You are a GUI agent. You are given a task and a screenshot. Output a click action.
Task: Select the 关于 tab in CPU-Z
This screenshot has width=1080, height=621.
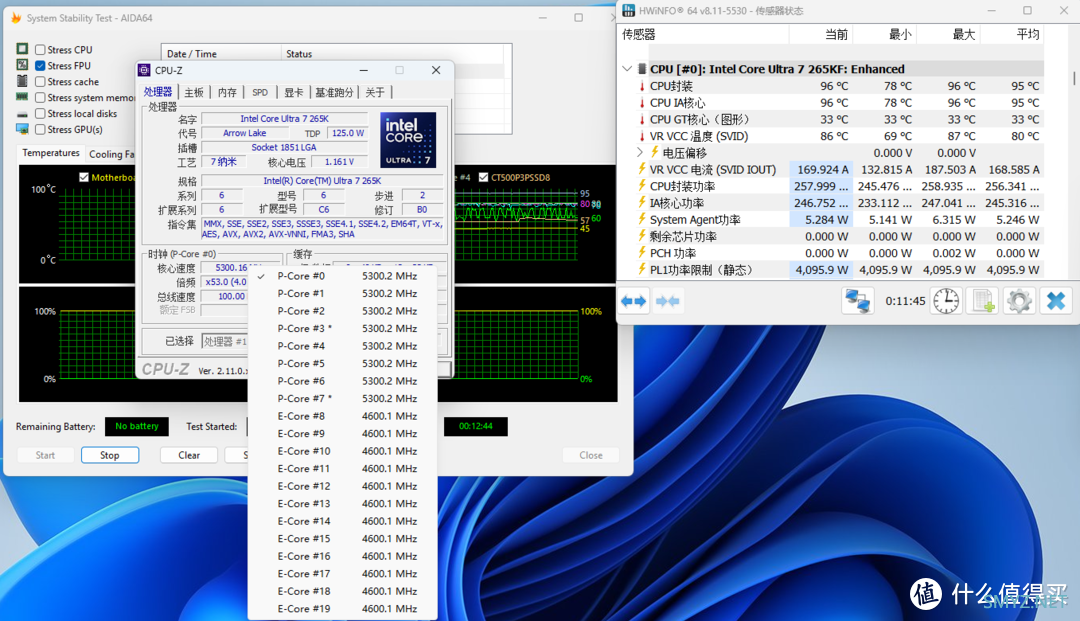coord(375,92)
